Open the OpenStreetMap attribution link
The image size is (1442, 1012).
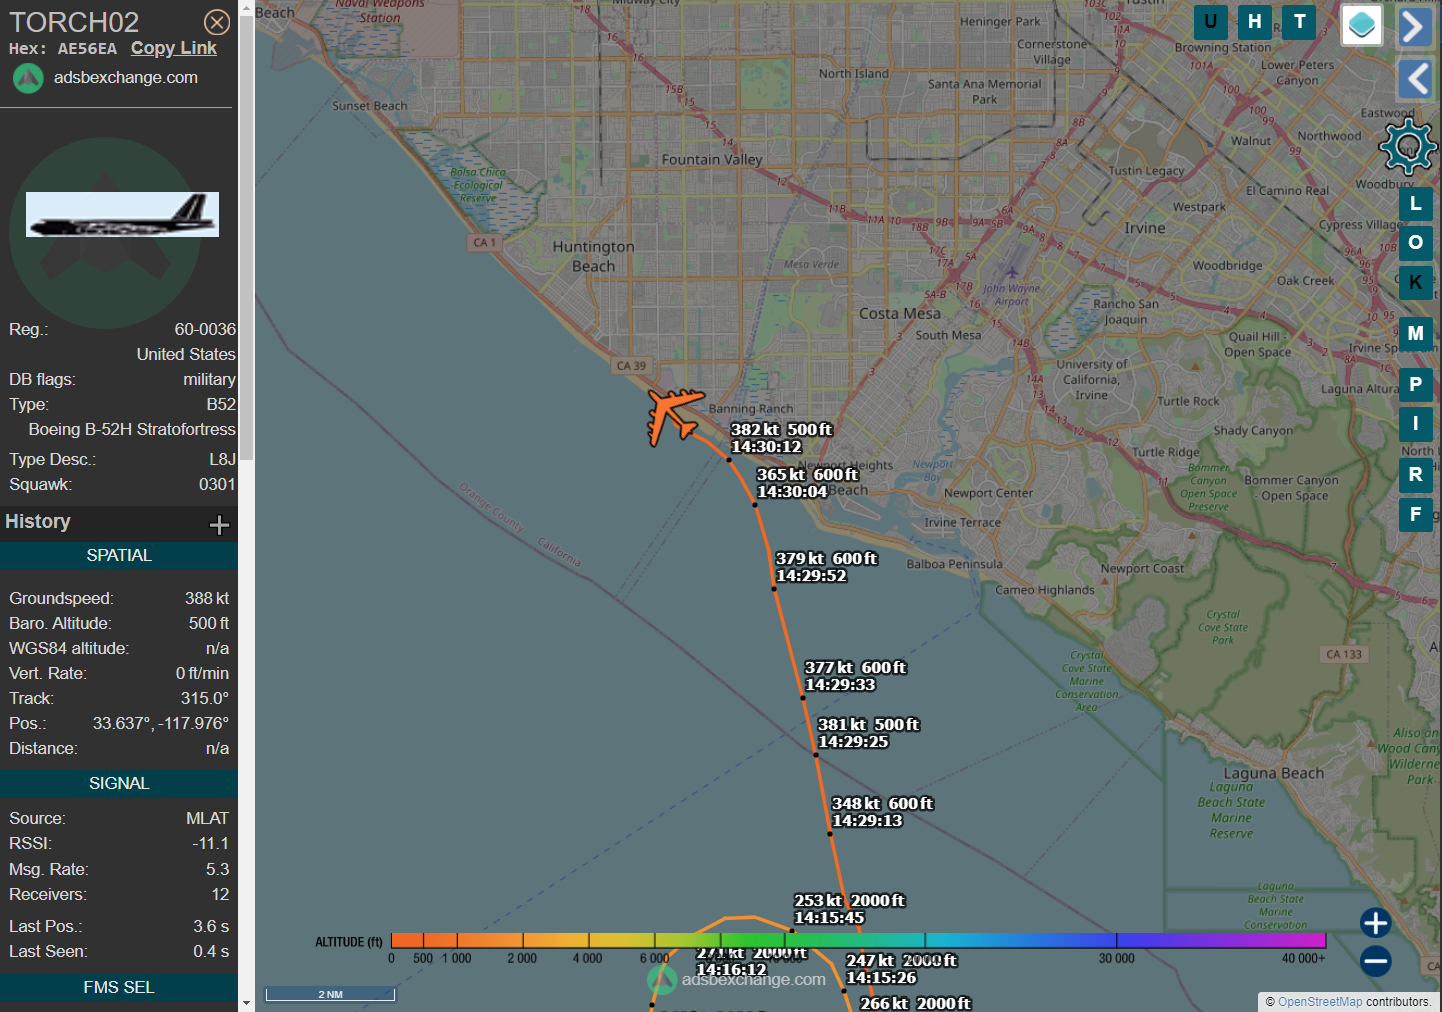click(x=1320, y=1002)
